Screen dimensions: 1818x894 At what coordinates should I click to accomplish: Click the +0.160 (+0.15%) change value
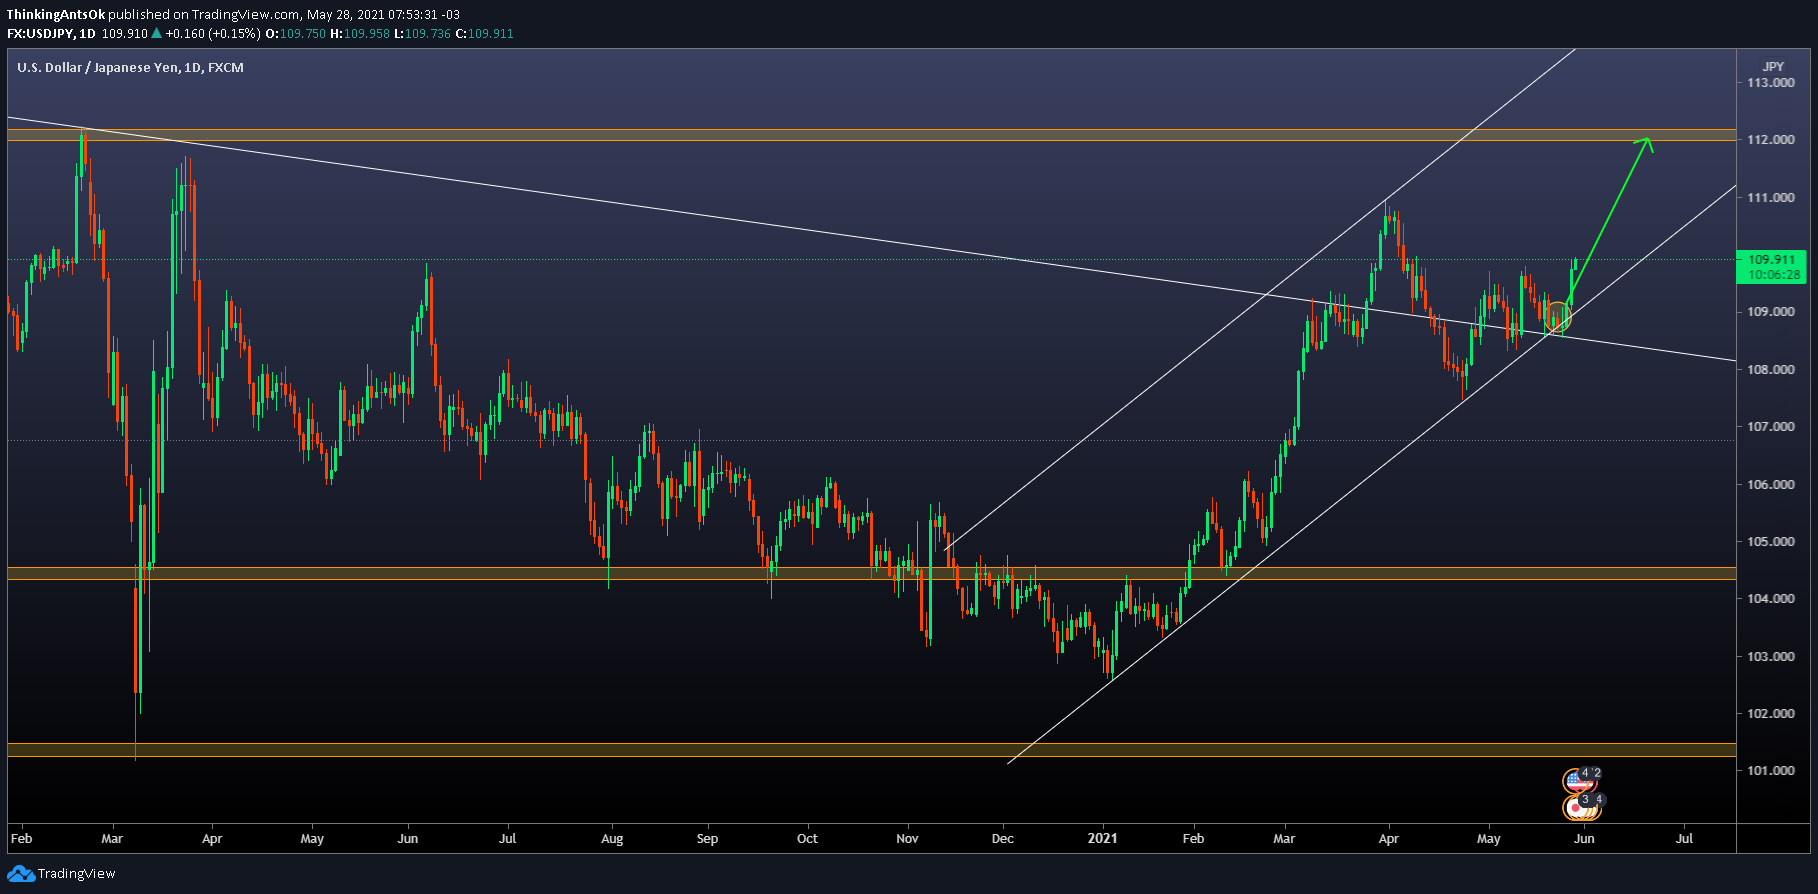click(x=213, y=34)
